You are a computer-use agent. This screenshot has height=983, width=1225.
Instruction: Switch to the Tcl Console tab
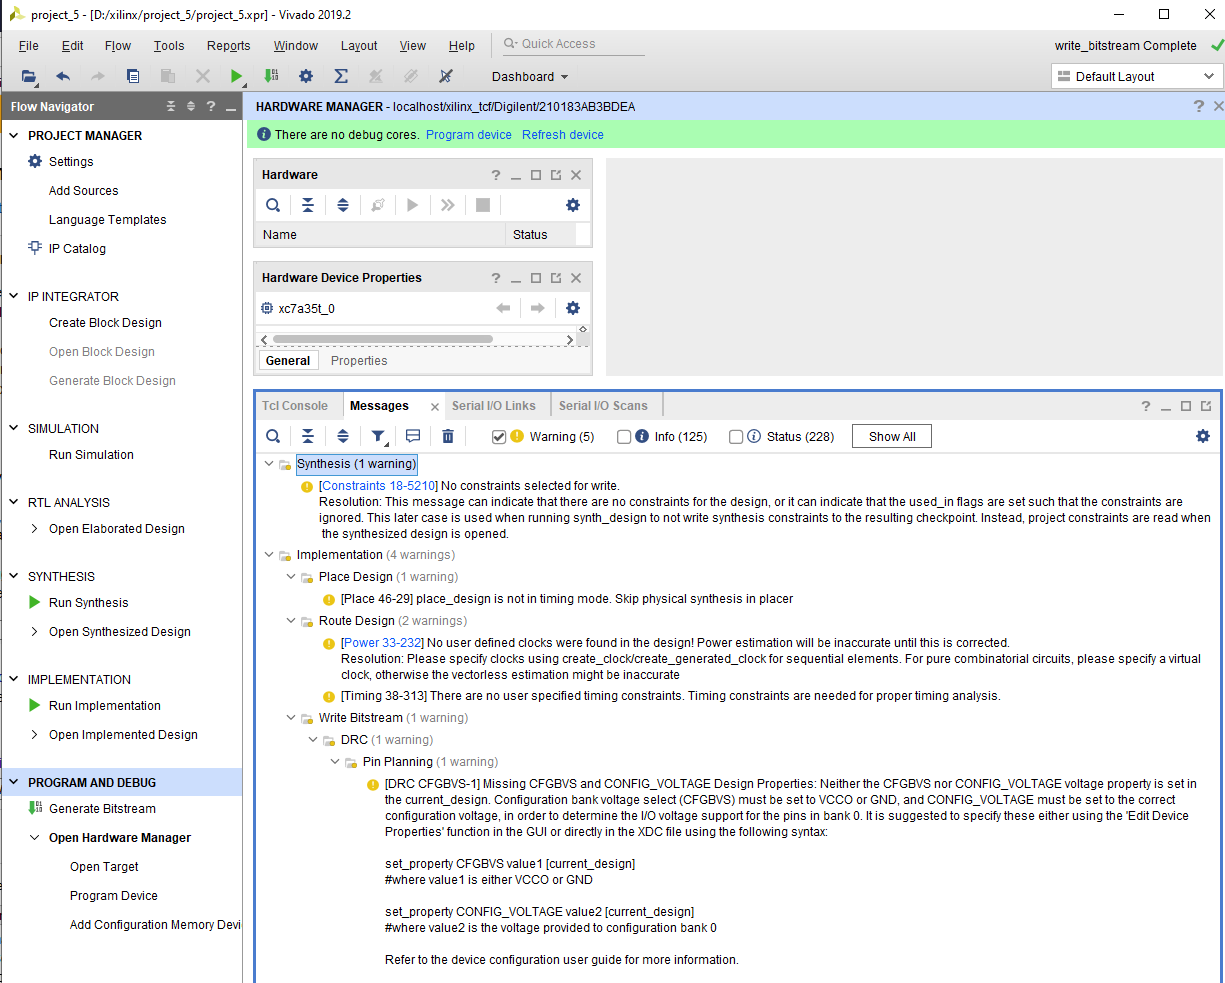click(x=295, y=405)
